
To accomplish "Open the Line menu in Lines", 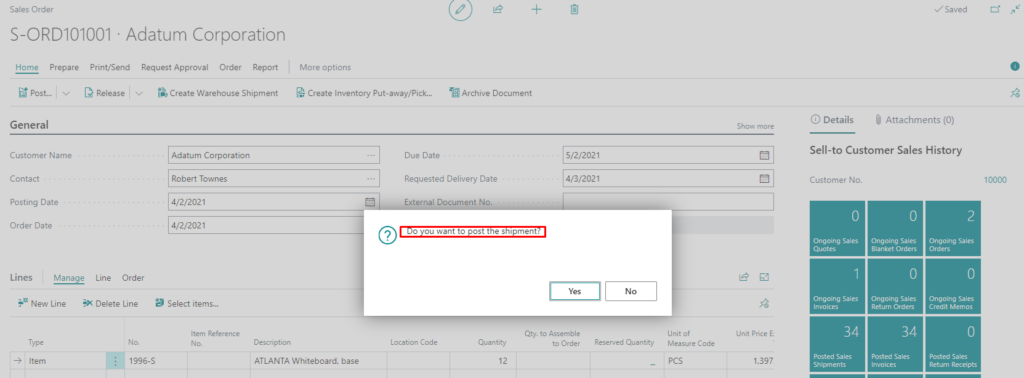I will coord(103,277).
